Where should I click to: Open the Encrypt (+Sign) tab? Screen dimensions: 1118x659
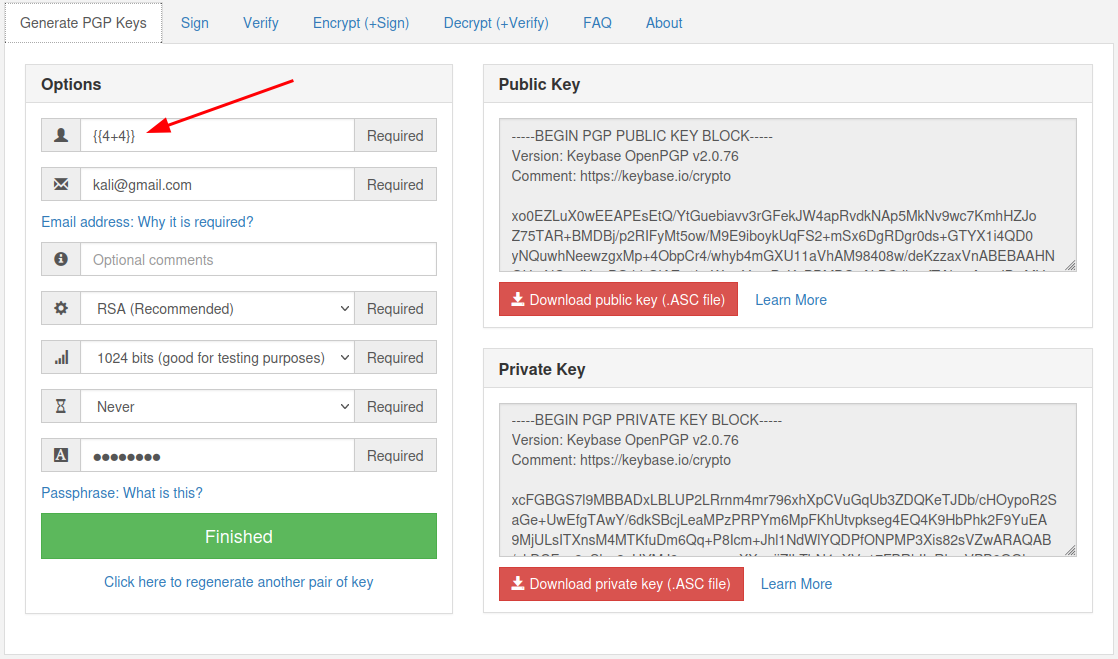click(360, 23)
